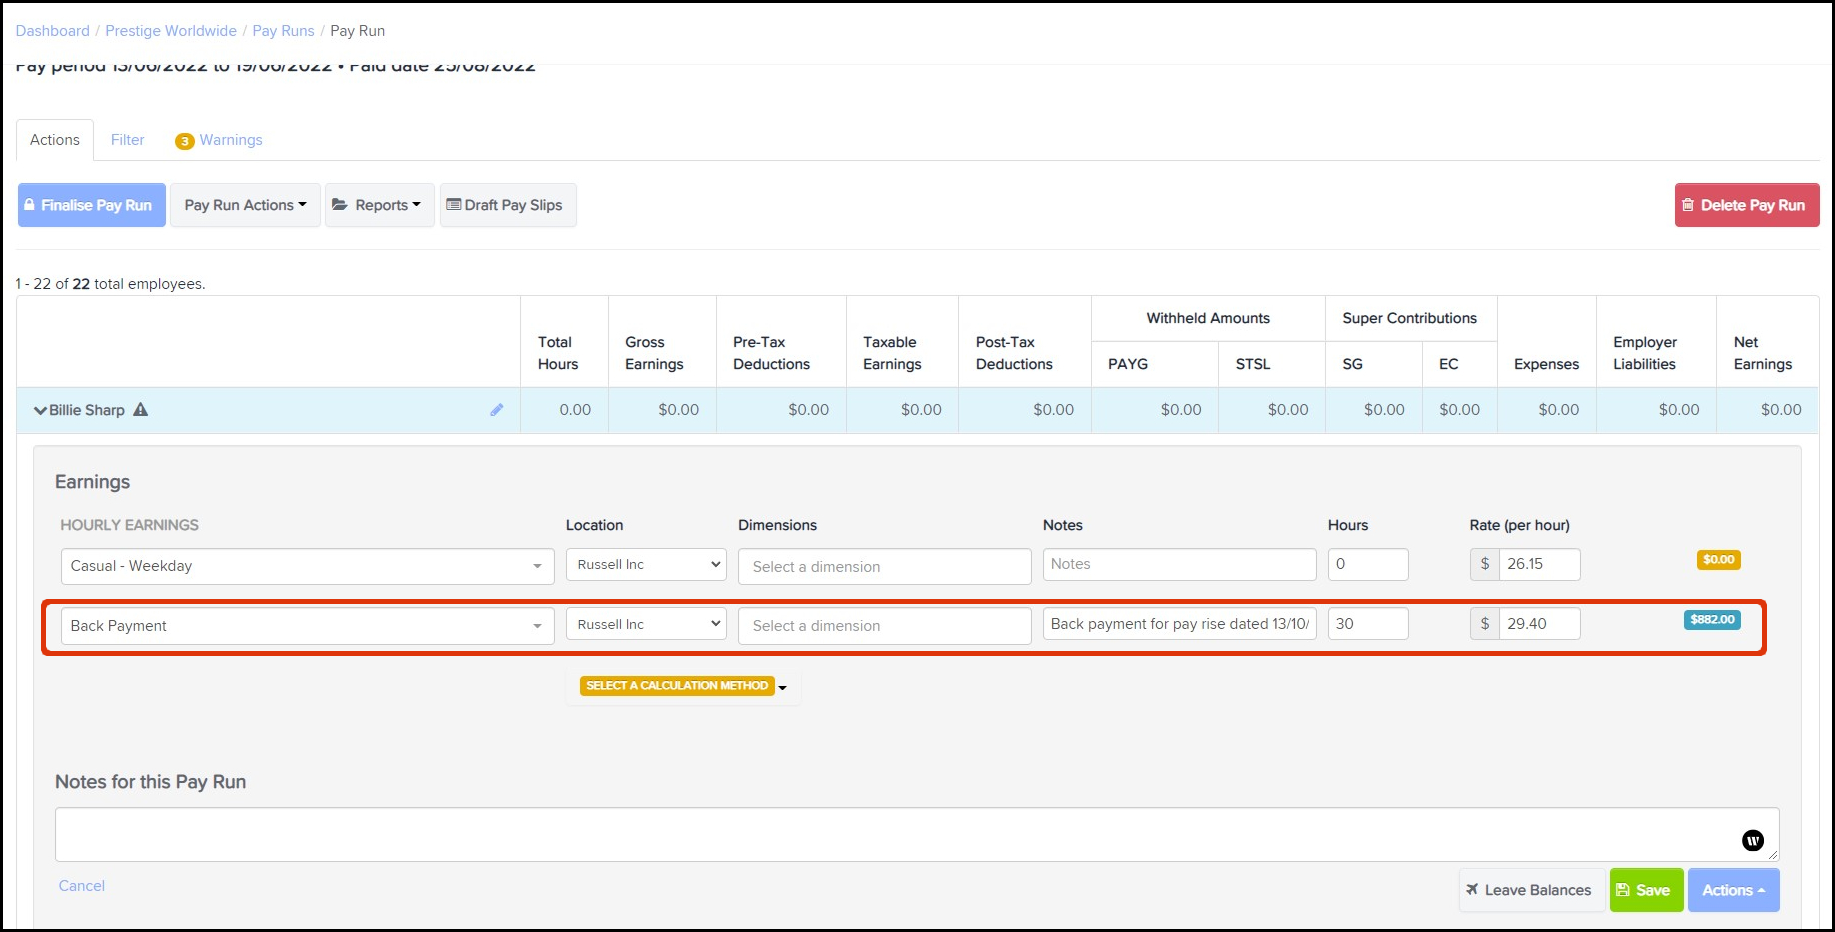Image resolution: width=1835 pixels, height=932 pixels.
Task: Click the warning triangle beside Billie Sharp
Action: click(x=141, y=410)
